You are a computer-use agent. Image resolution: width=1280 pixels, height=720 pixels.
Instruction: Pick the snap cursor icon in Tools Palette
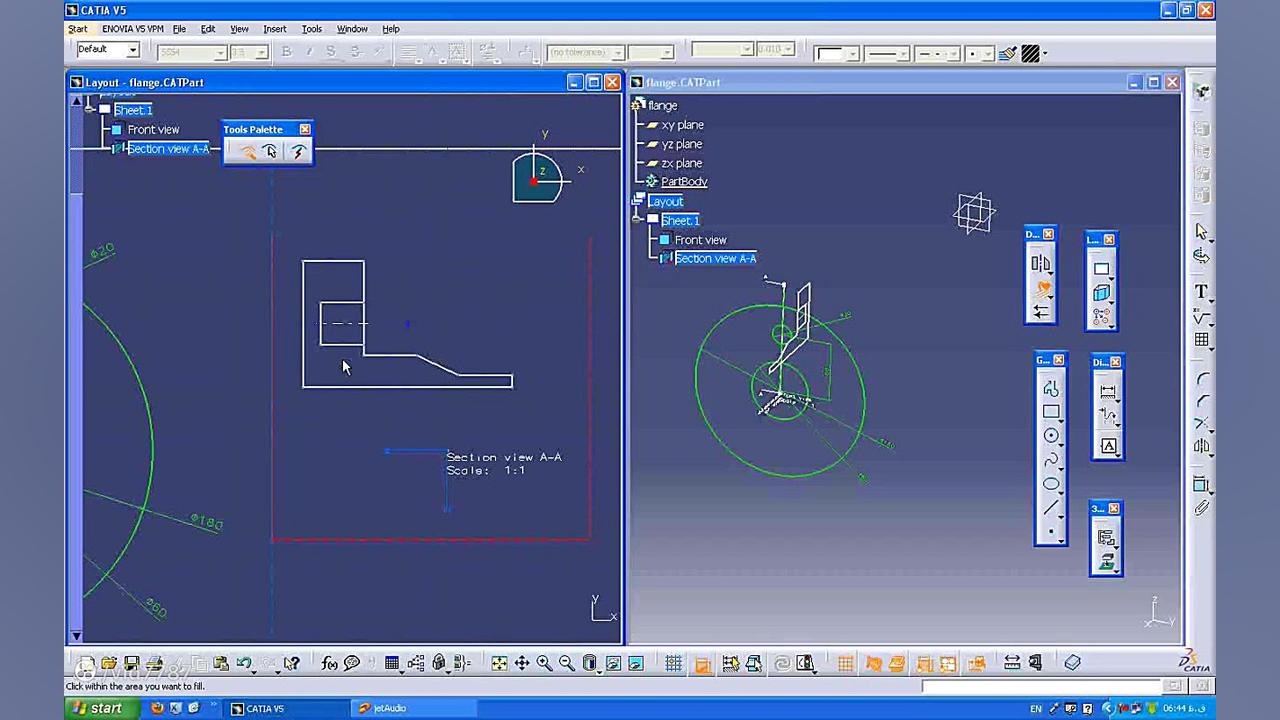click(x=269, y=151)
